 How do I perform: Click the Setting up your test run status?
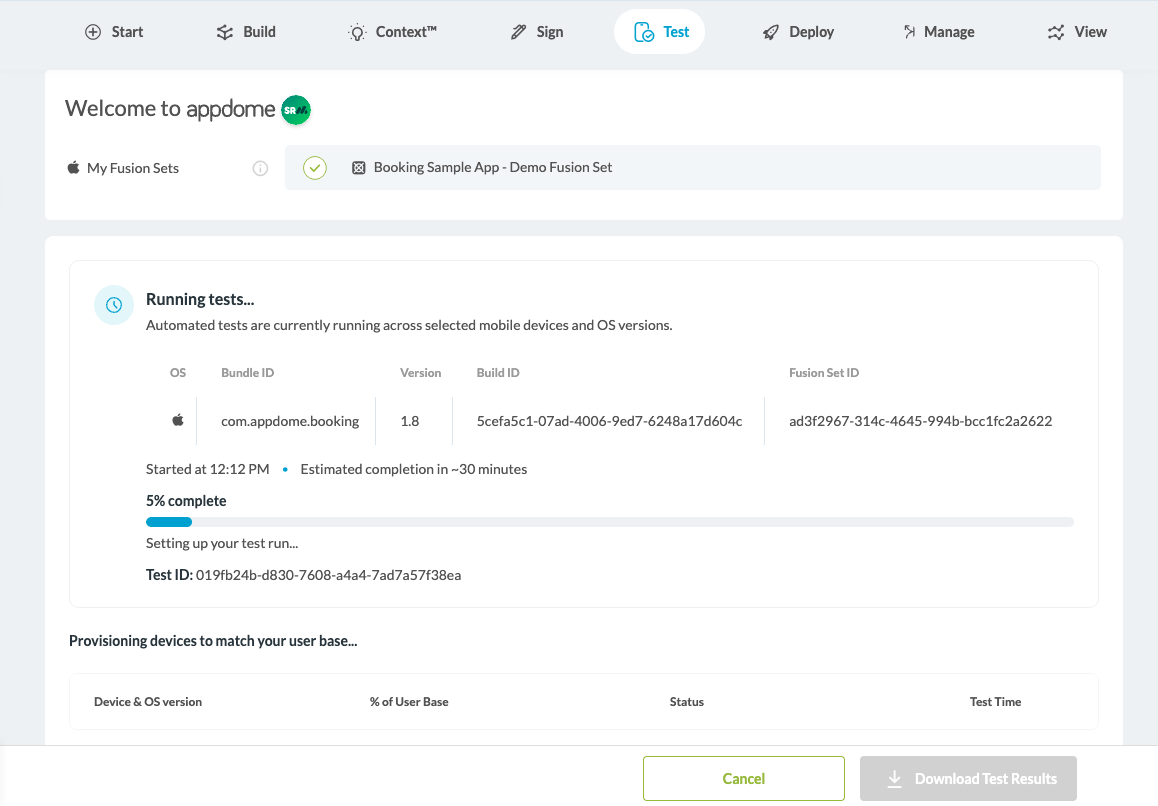222,543
